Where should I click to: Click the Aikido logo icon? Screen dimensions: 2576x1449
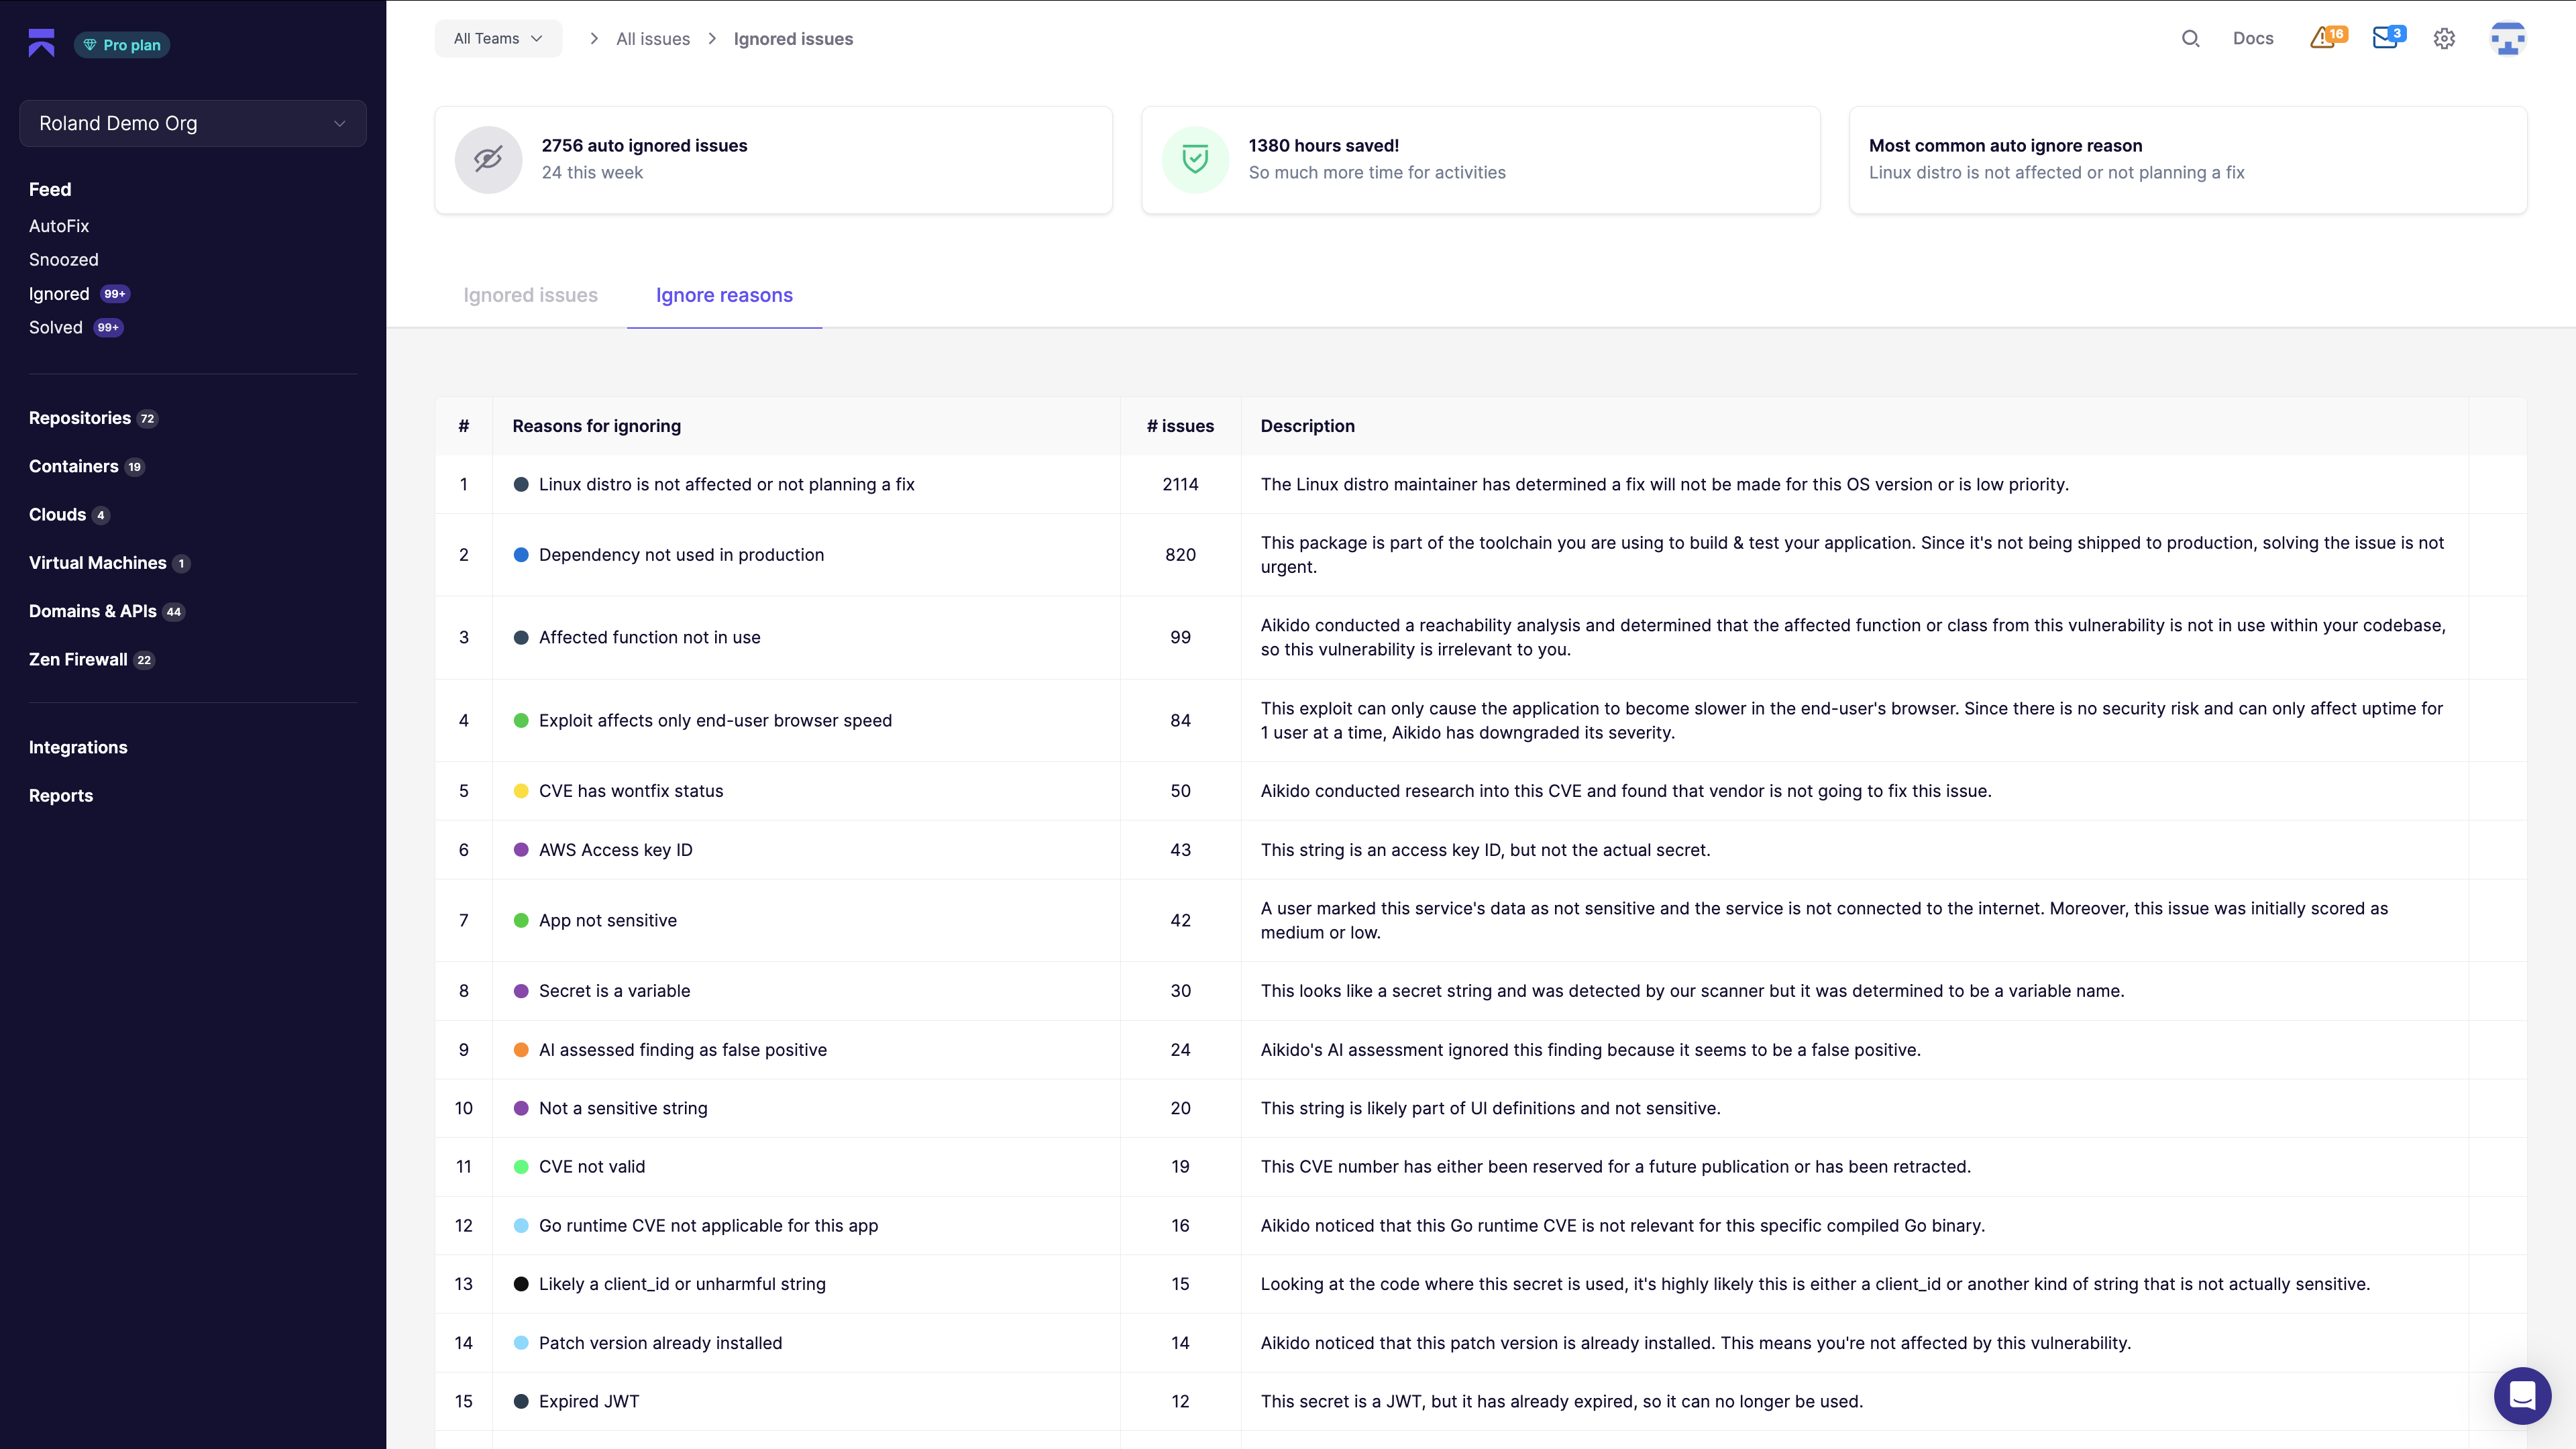(41, 43)
